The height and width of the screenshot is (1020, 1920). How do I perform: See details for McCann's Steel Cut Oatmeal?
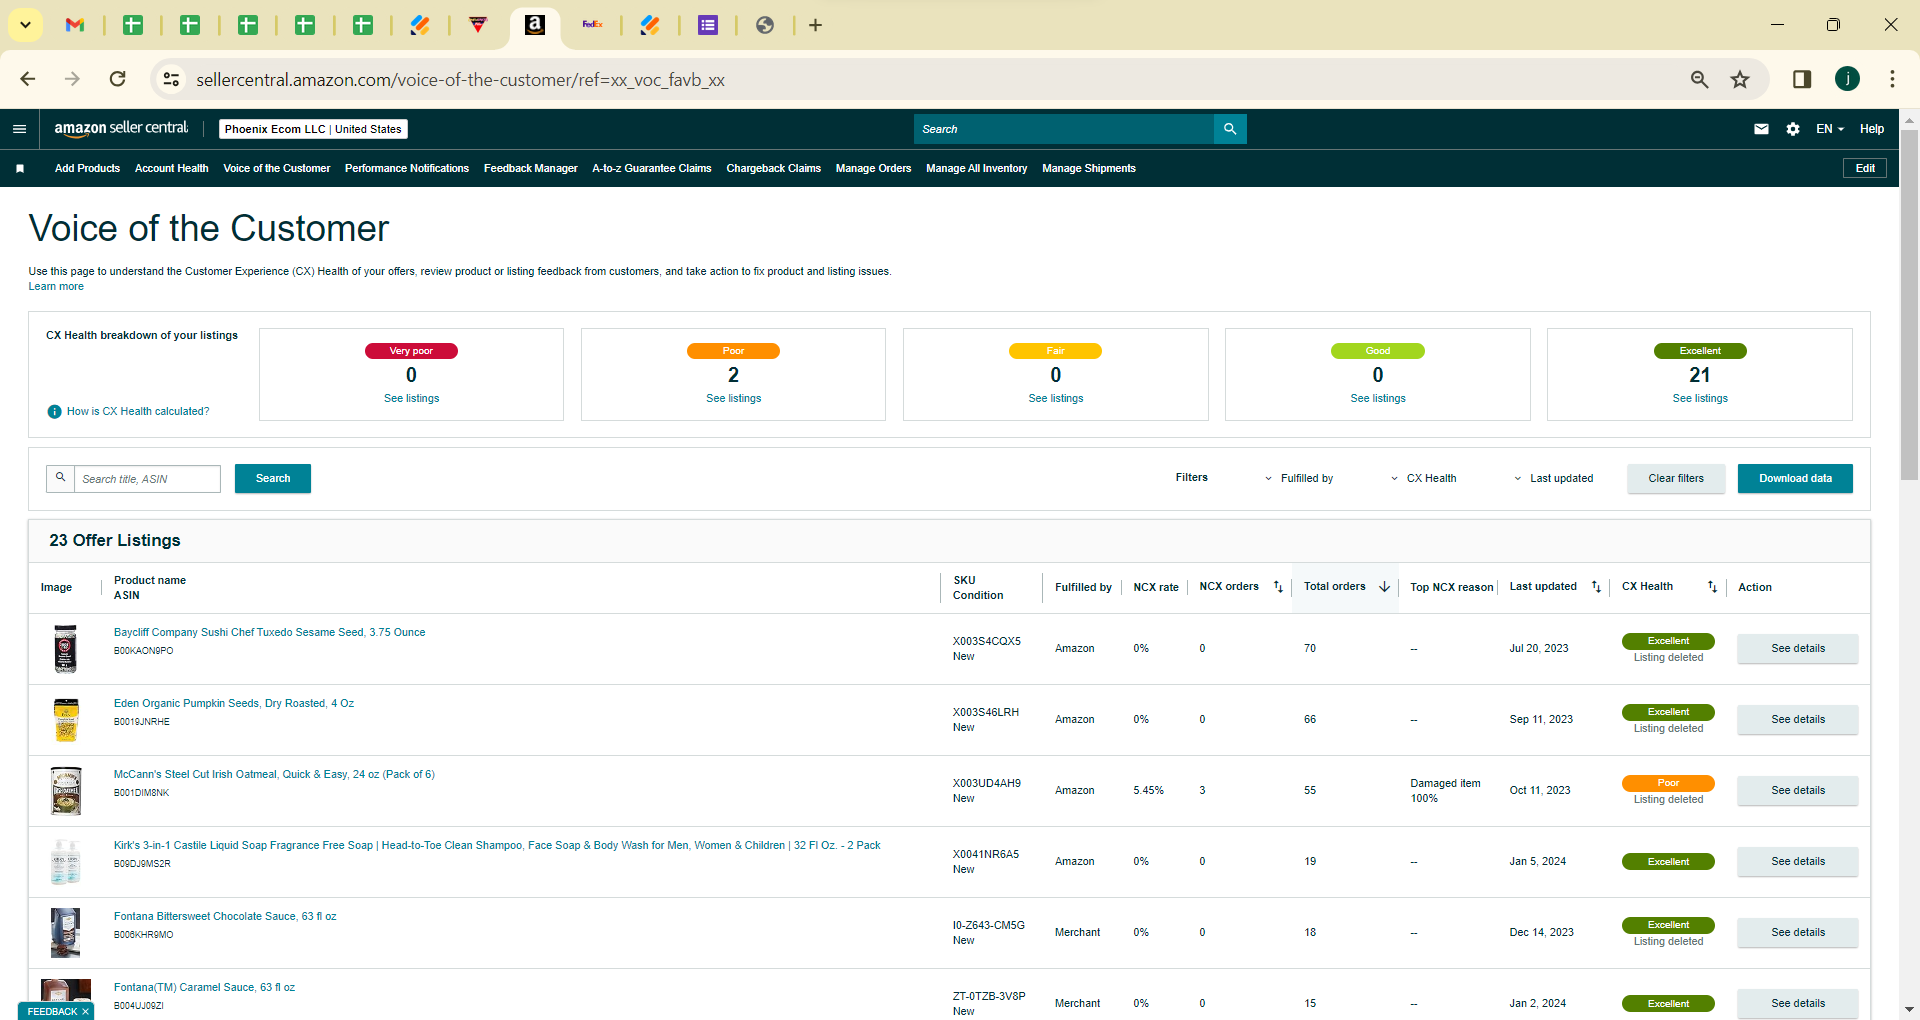pyautogui.click(x=1798, y=791)
